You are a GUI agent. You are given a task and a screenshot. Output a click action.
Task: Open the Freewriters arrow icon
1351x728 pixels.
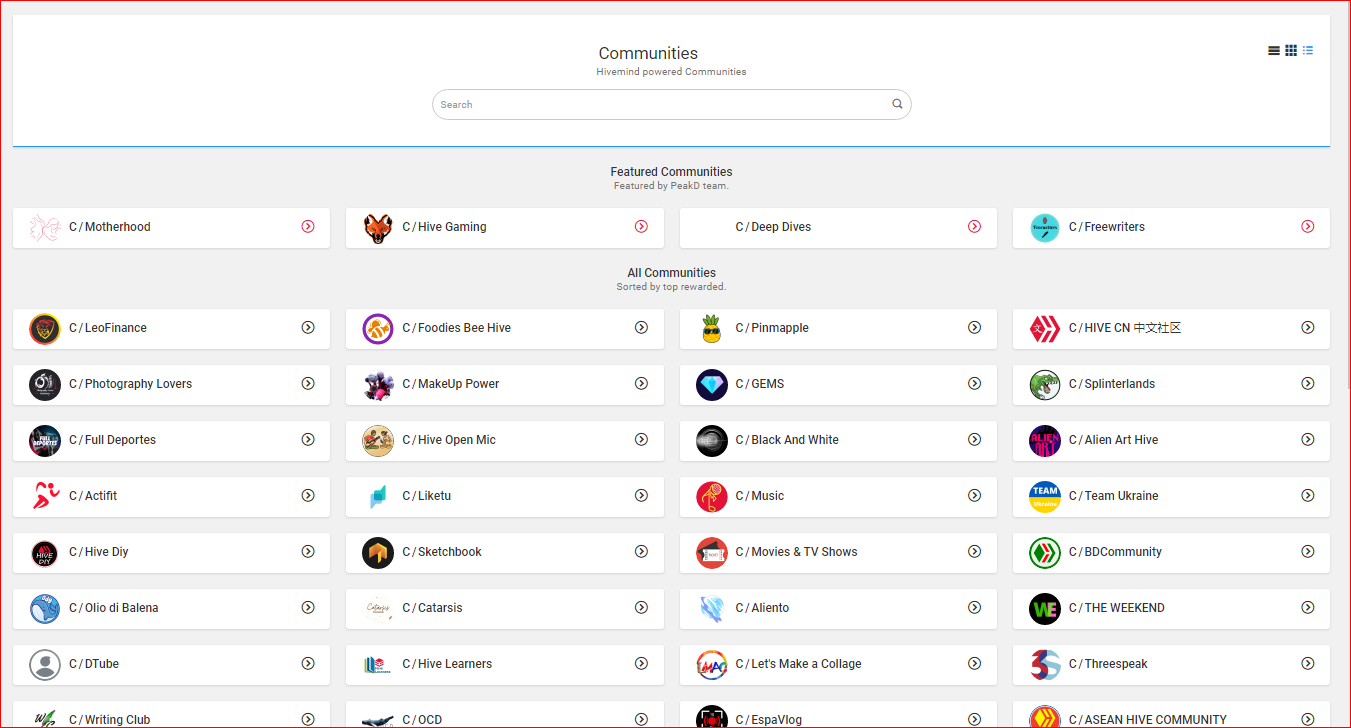pyautogui.click(x=1307, y=227)
